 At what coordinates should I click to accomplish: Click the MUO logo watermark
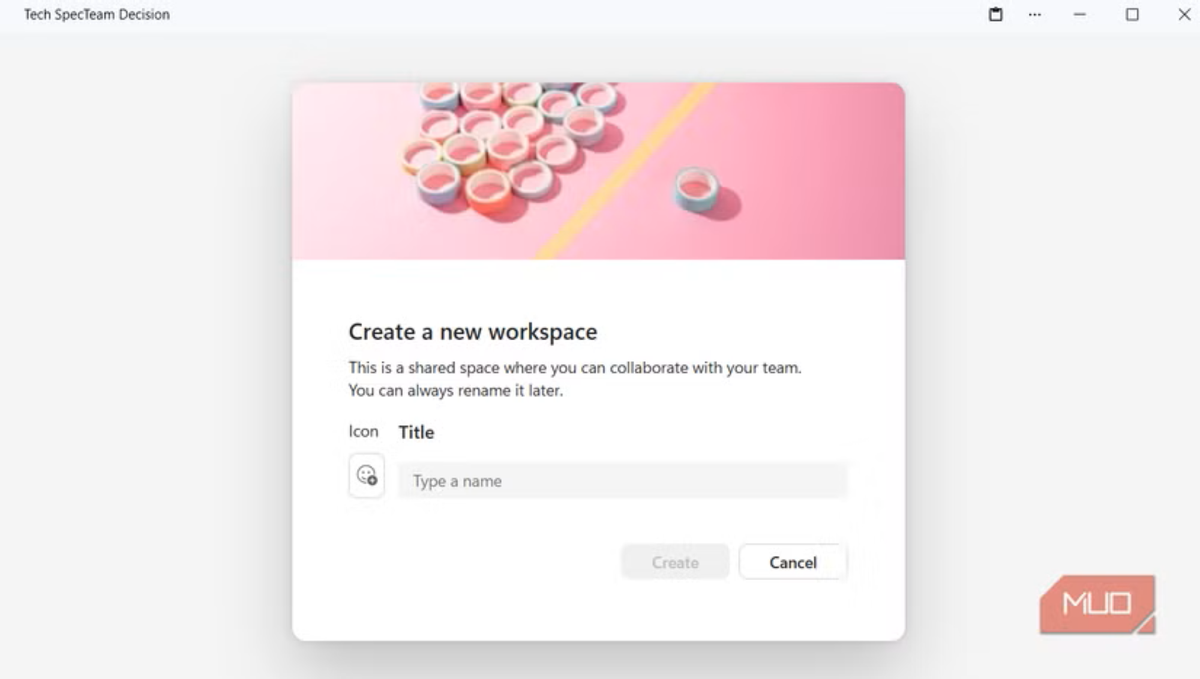(x=1097, y=604)
